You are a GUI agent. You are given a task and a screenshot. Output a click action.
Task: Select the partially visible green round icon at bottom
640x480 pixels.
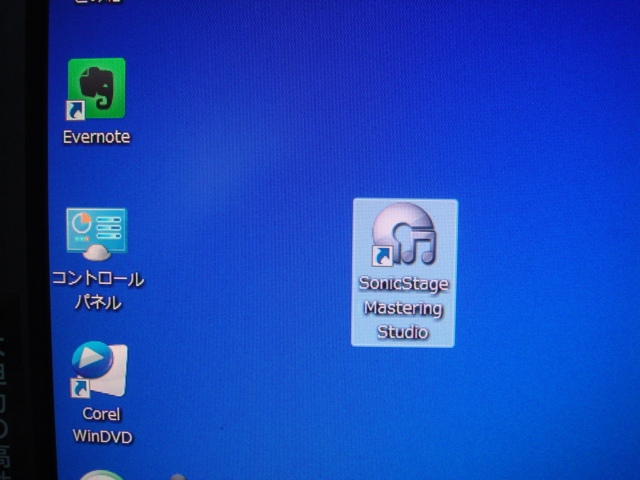98,475
